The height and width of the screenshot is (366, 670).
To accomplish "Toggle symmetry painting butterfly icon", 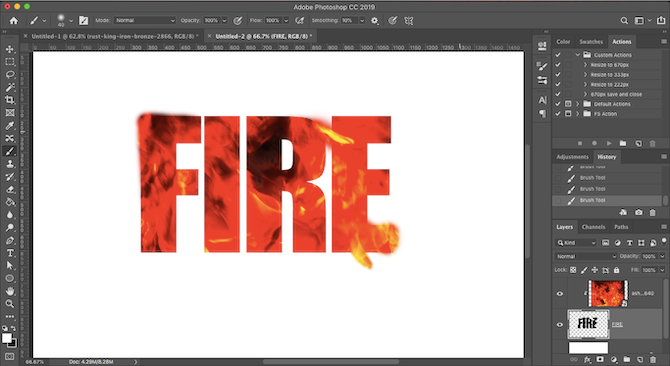I will (x=409, y=20).
